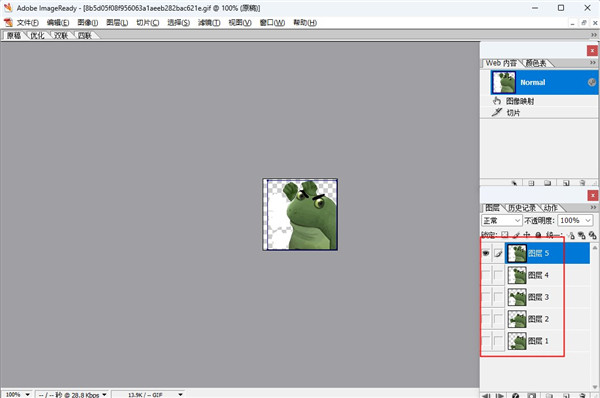
Task: Open the 窗口(W) menu
Action: [x=272, y=23]
